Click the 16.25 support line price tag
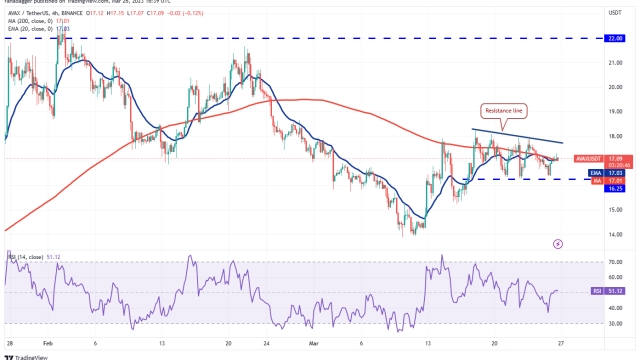Image resolution: width=640 pixels, height=360 pixels. coord(615,189)
